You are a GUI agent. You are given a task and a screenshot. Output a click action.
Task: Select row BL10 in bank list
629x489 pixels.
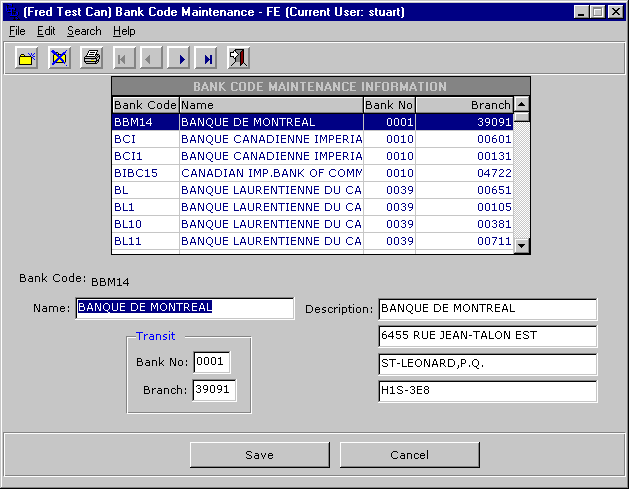click(312, 224)
